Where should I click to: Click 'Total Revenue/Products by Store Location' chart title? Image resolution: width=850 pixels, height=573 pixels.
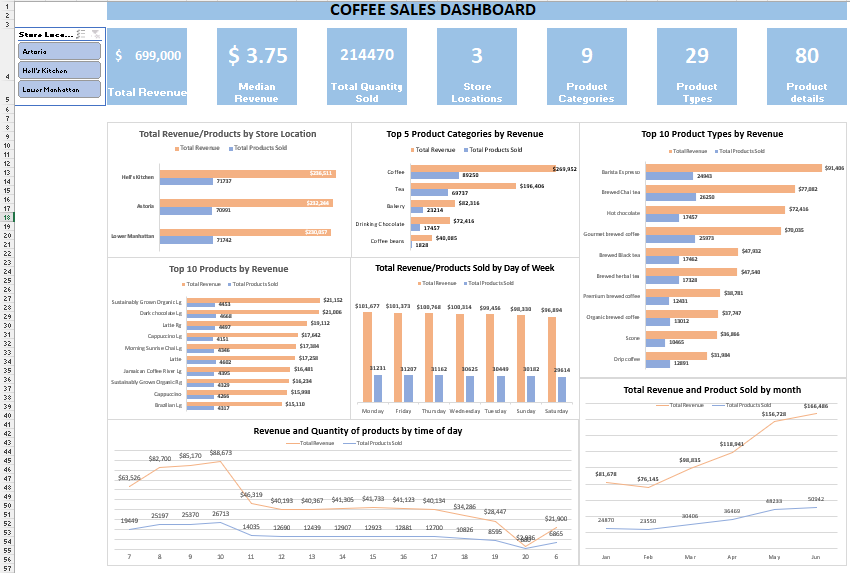point(228,134)
